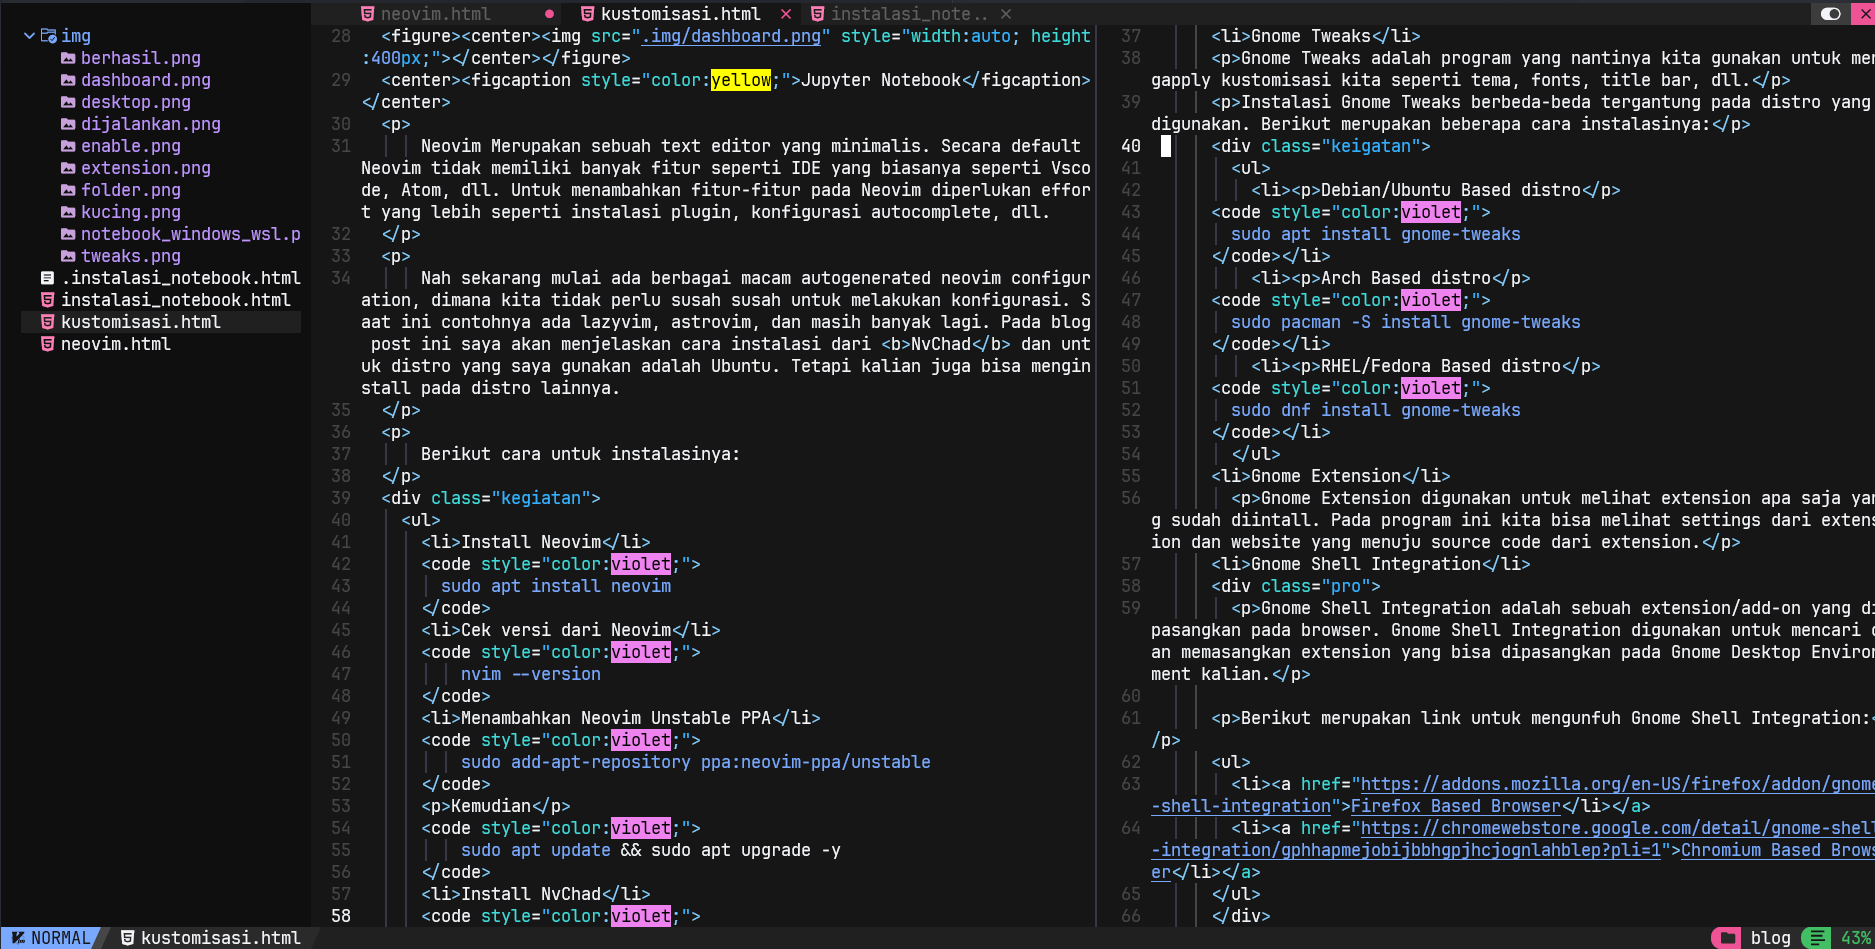Click the file icon beside .instalasi_notebook.html

pyautogui.click(x=47, y=277)
